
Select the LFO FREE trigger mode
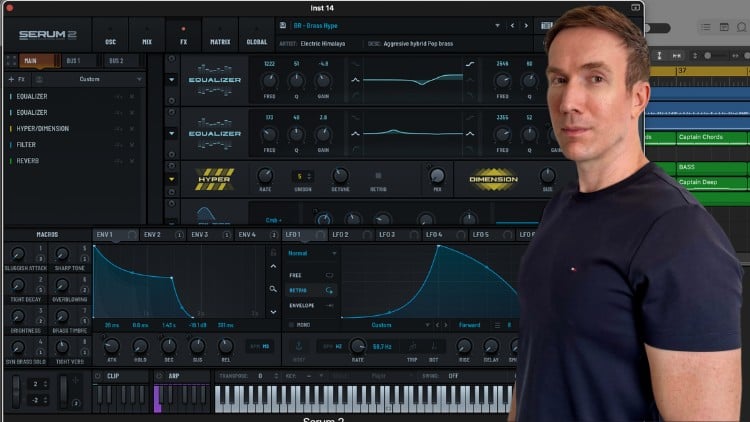311,276
